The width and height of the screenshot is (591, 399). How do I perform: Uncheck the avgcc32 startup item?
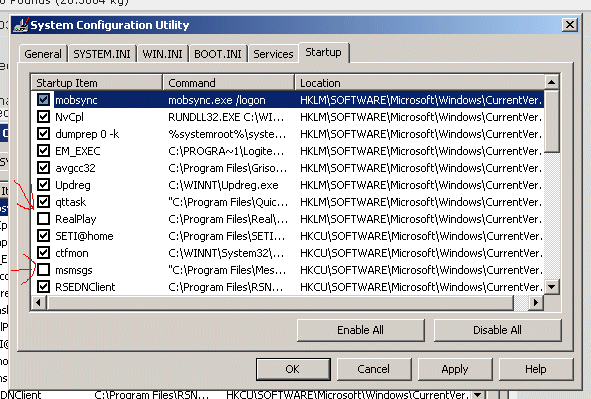point(43,168)
